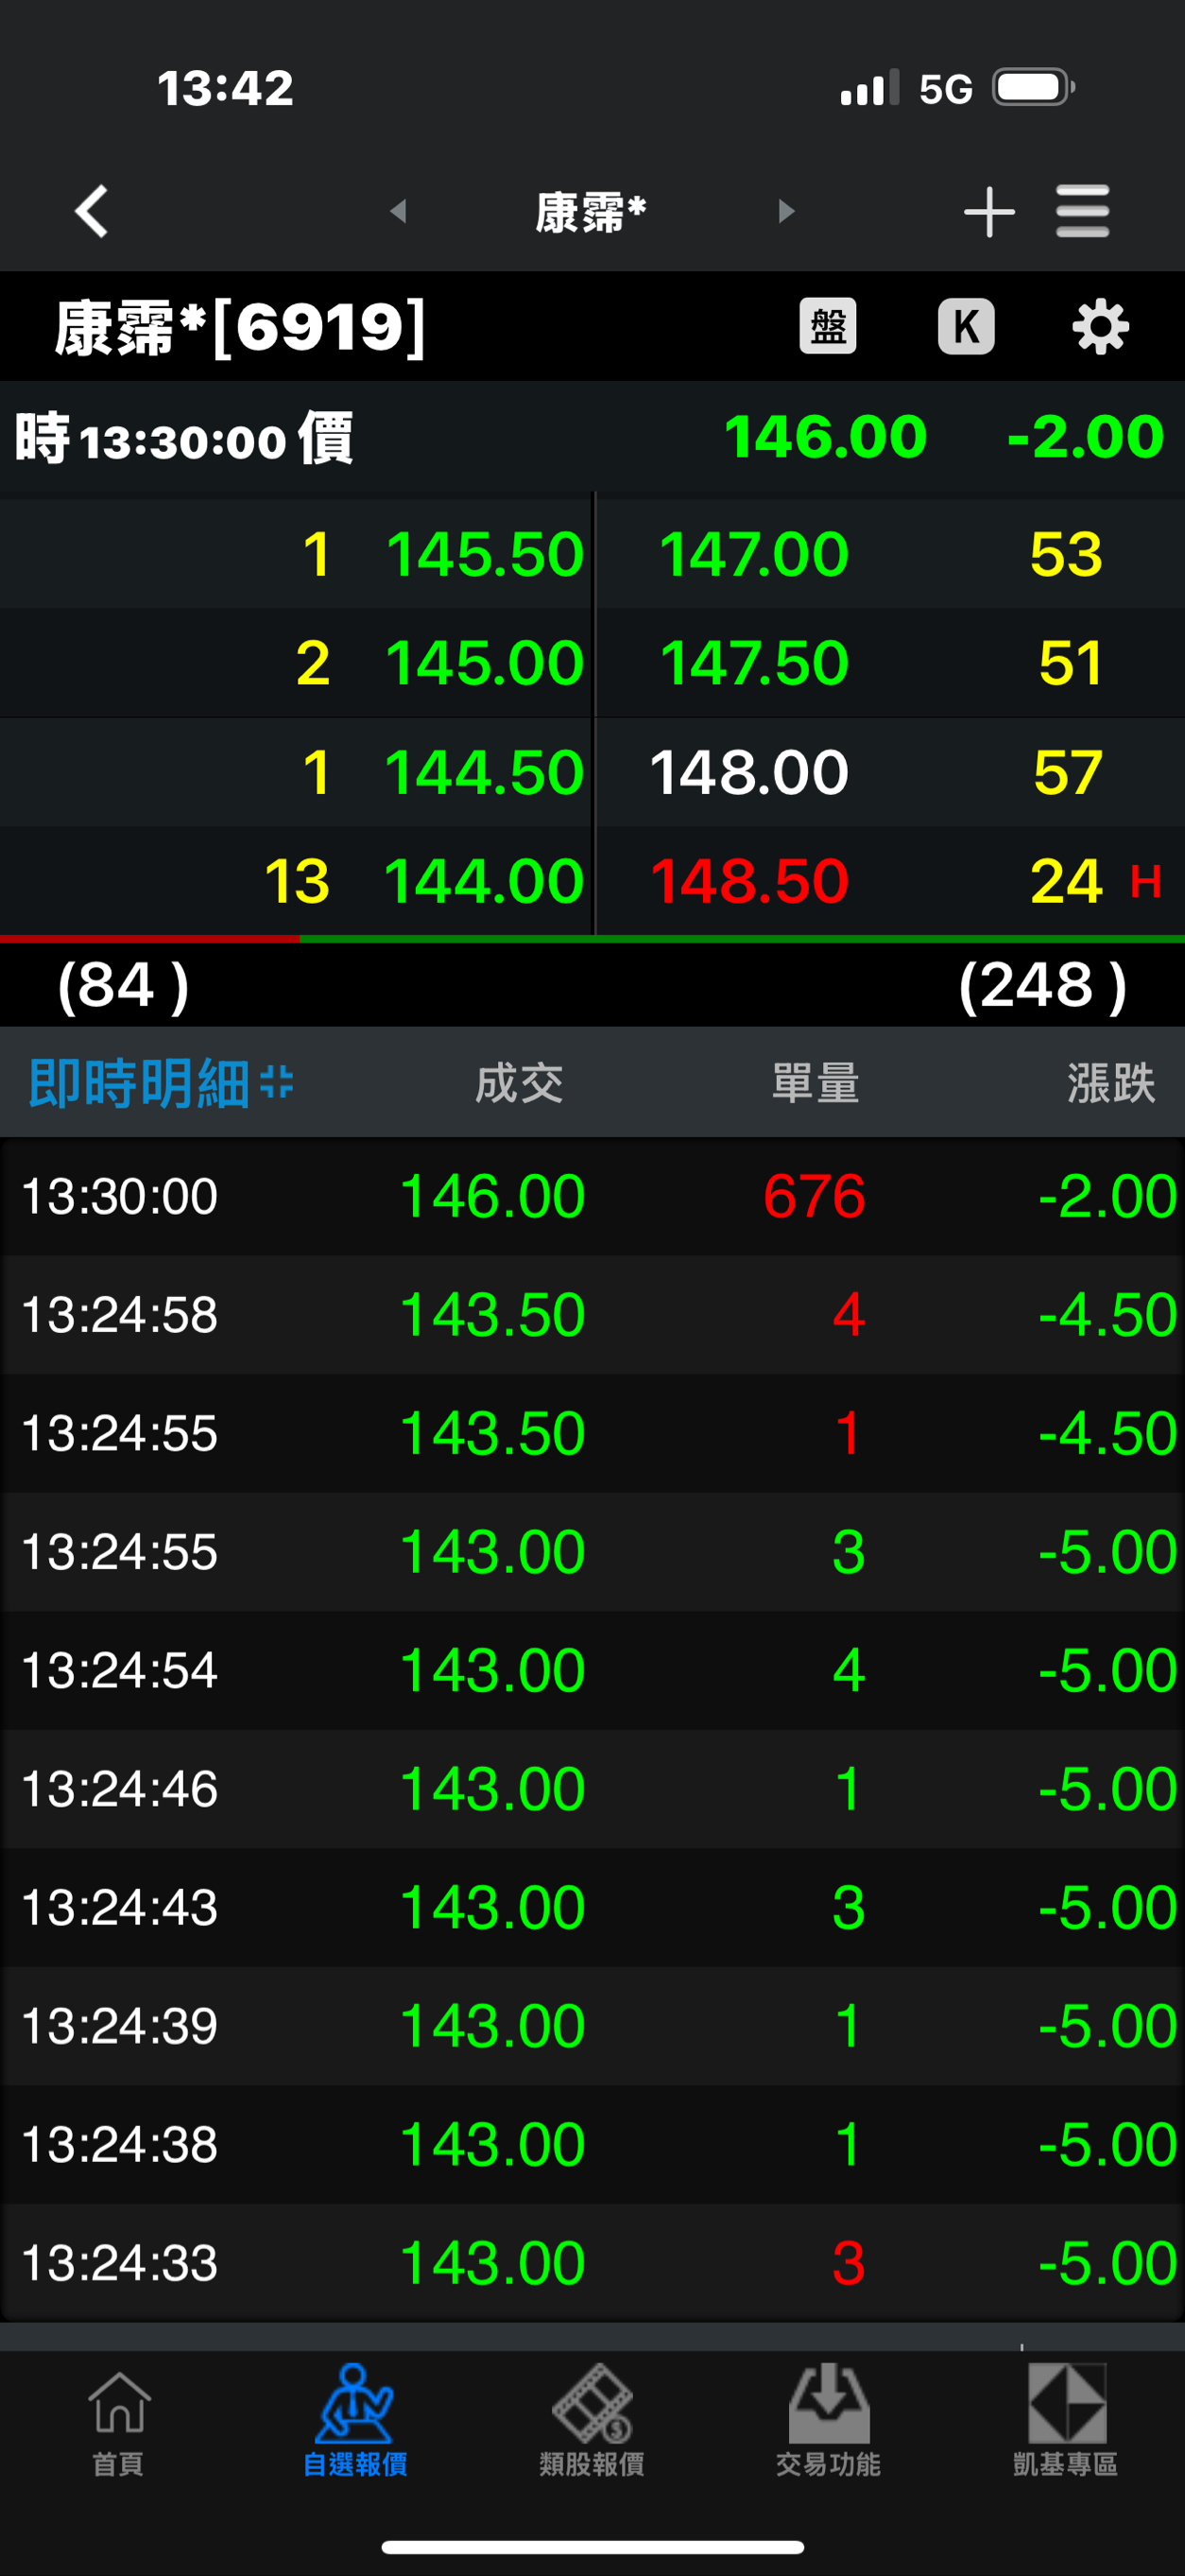
Task: Select bid price 144.50
Action: [x=485, y=772]
